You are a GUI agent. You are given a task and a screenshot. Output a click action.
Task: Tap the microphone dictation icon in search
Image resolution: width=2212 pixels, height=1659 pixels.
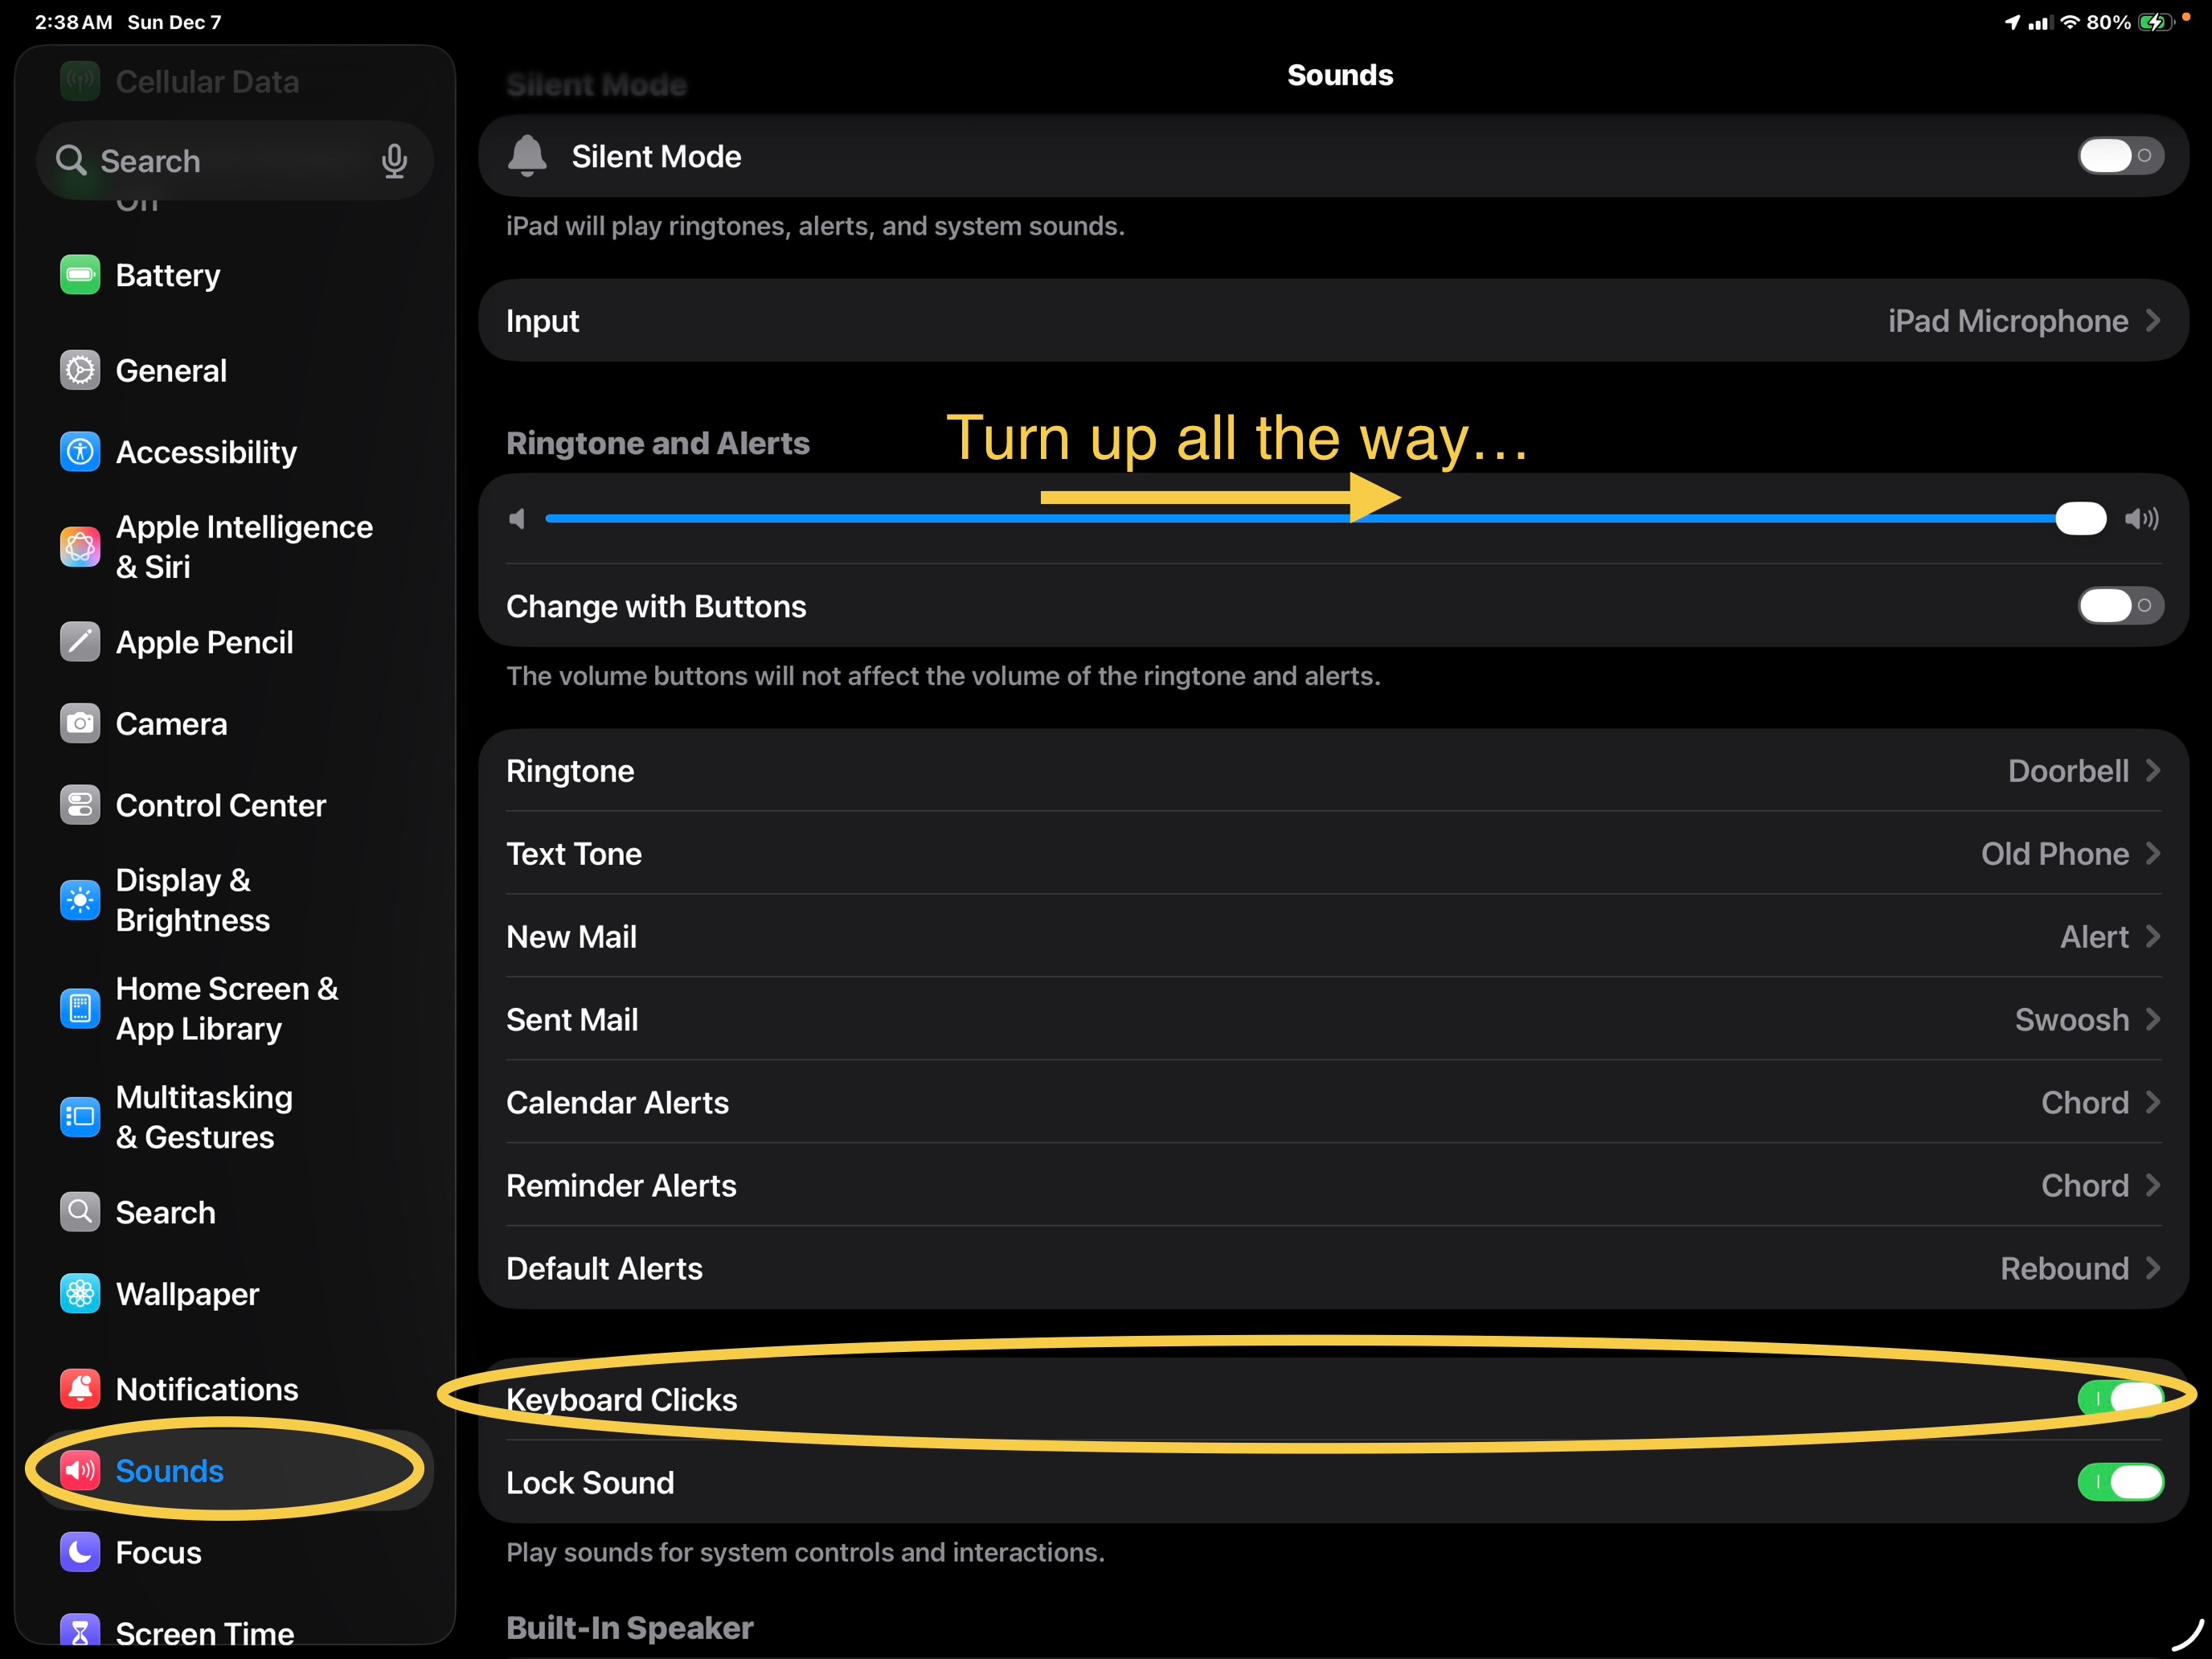(394, 161)
